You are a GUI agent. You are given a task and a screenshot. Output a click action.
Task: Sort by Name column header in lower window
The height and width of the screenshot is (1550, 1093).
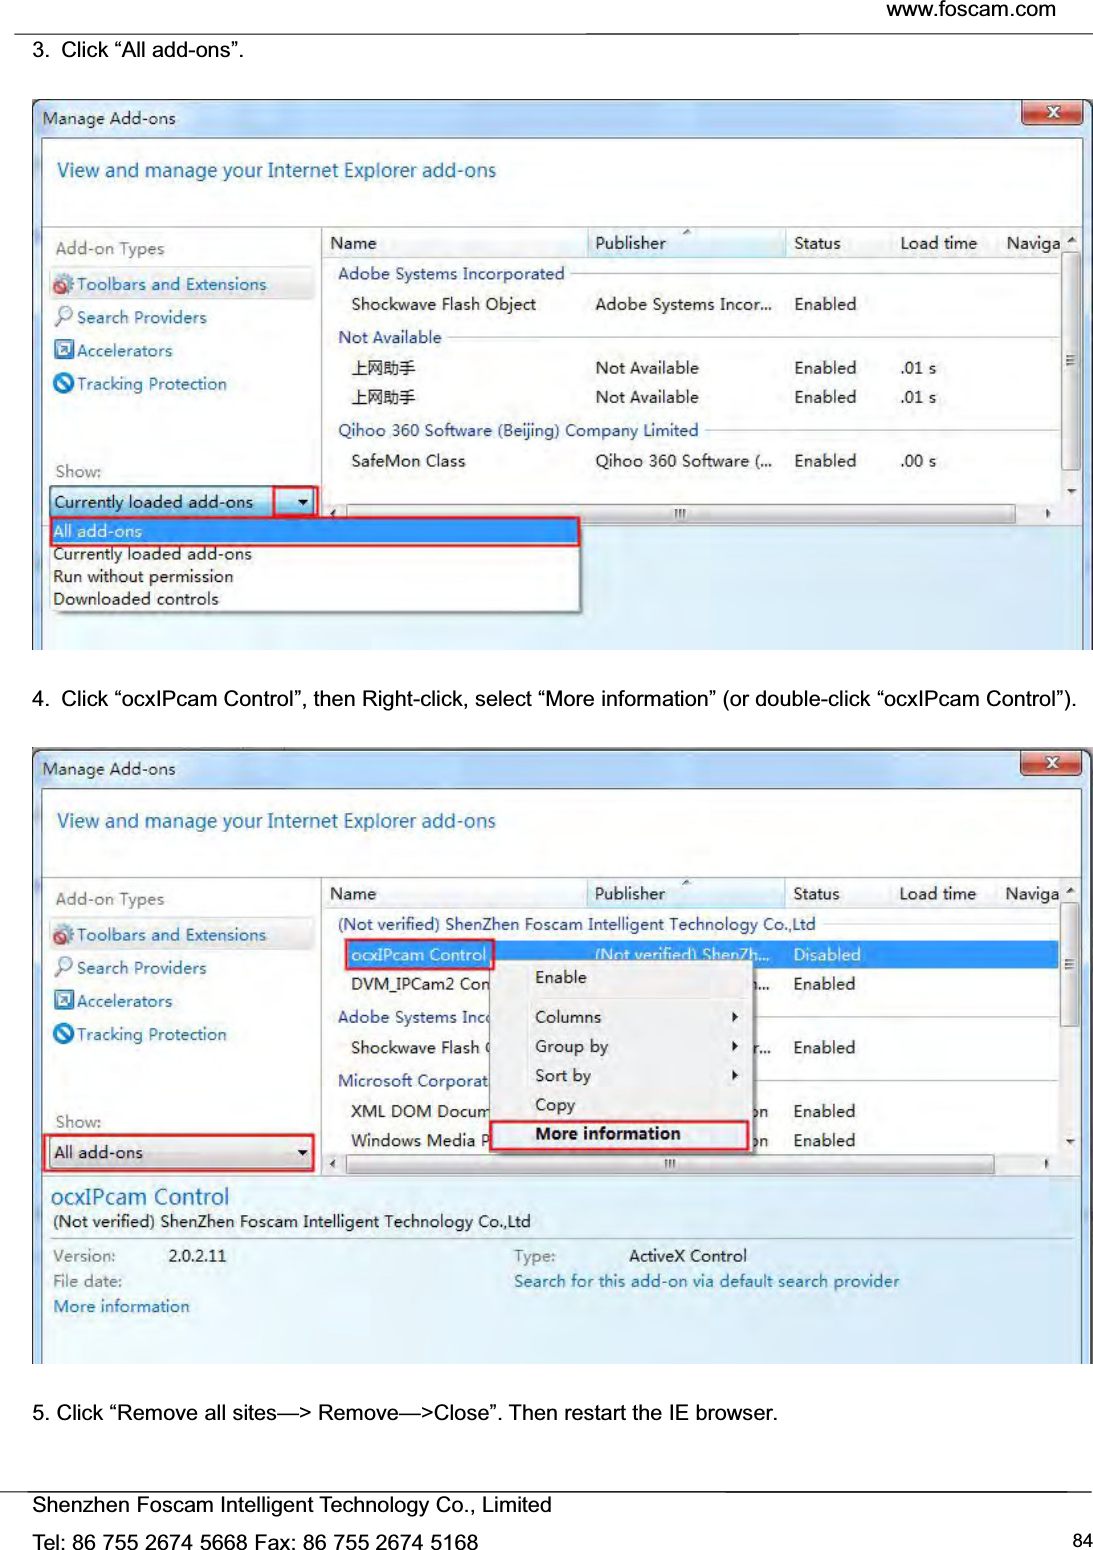point(455,894)
